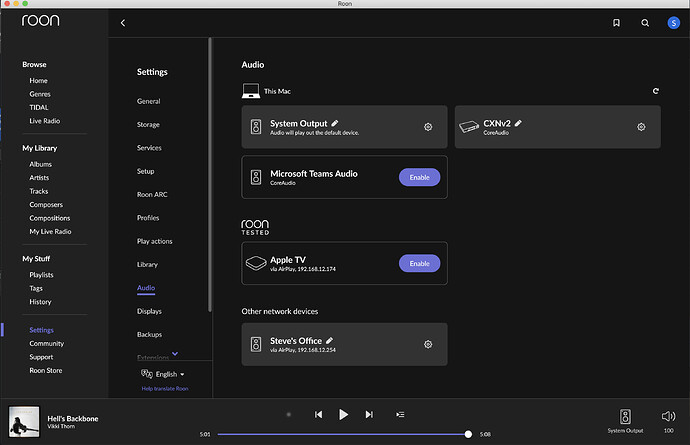Screen dimensions: 690x445
Task: Click the Help translate Roon link
Action: 164,388
